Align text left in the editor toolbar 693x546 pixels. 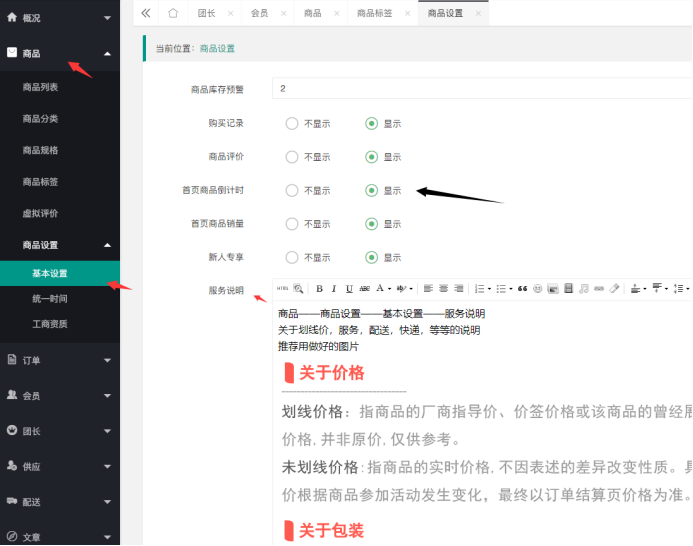pyautogui.click(x=428, y=288)
